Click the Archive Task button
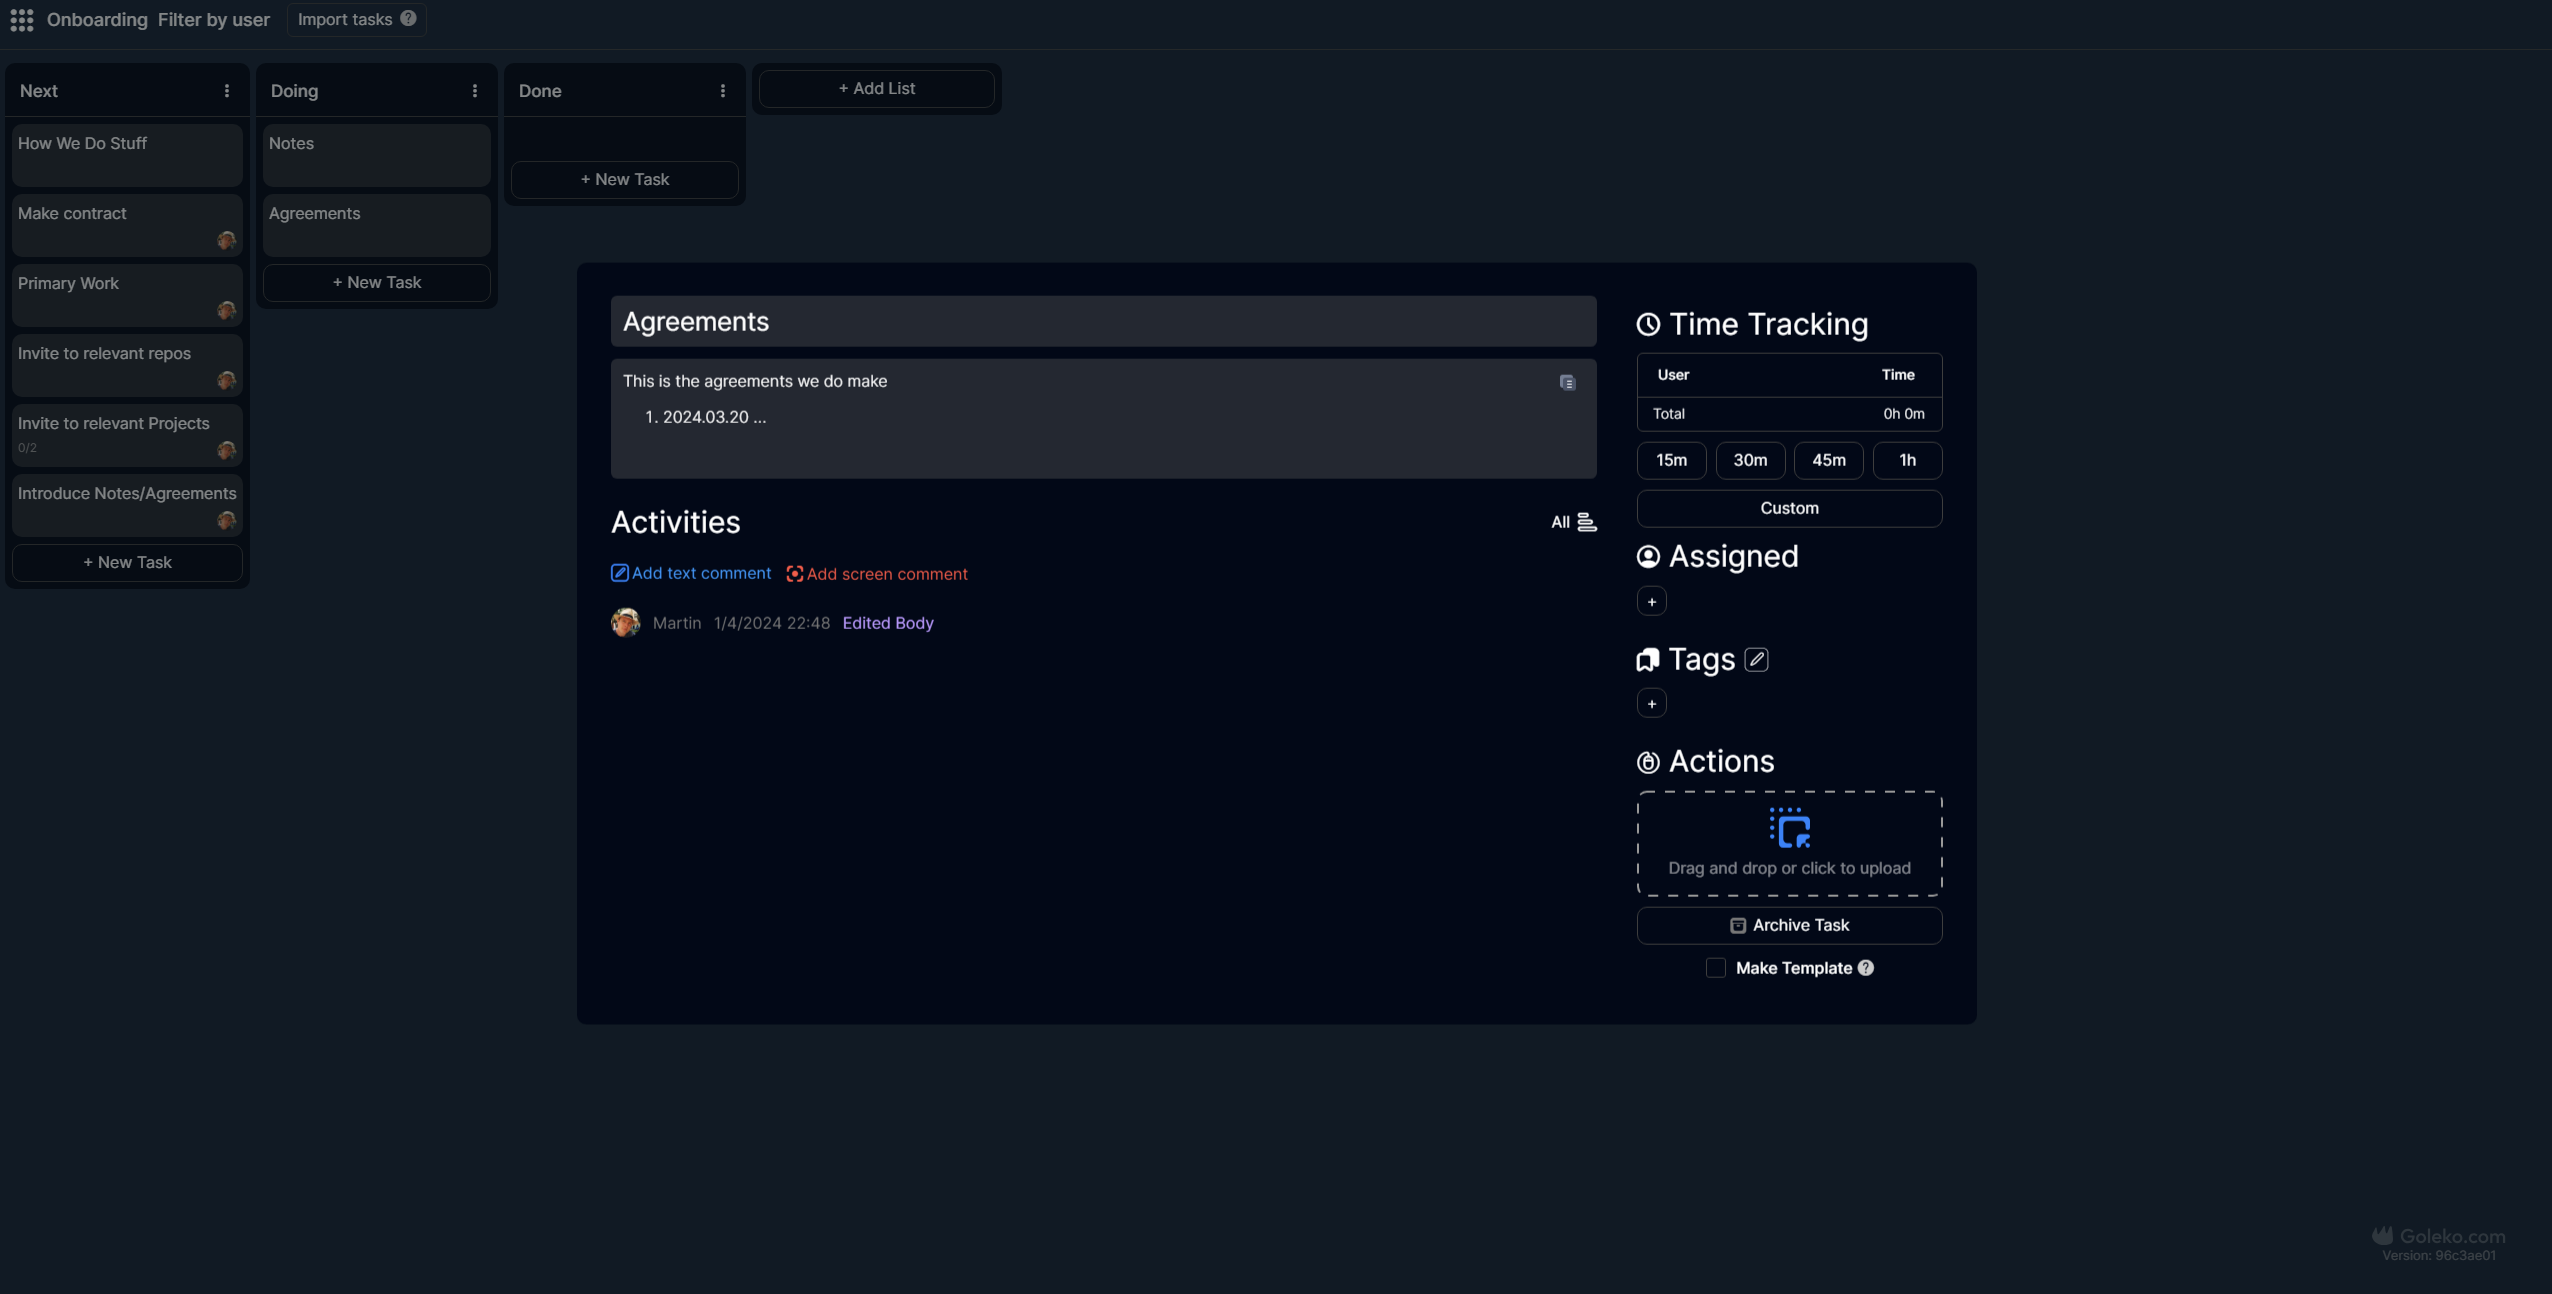This screenshot has width=2552, height=1294. click(x=1788, y=924)
